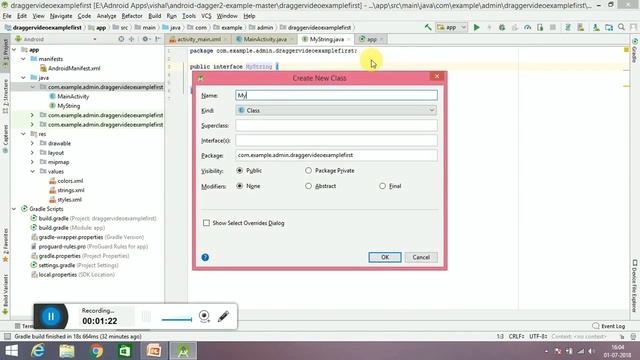Select Final modifier radio button
The height and width of the screenshot is (360, 640).
coord(382,186)
